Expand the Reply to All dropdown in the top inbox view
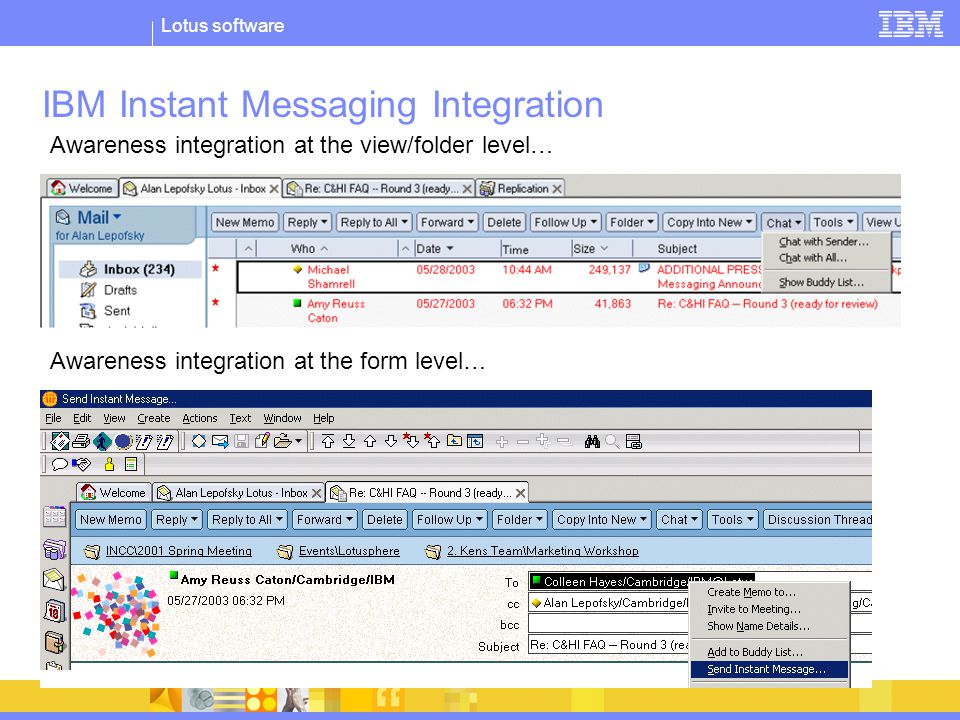 tap(405, 223)
